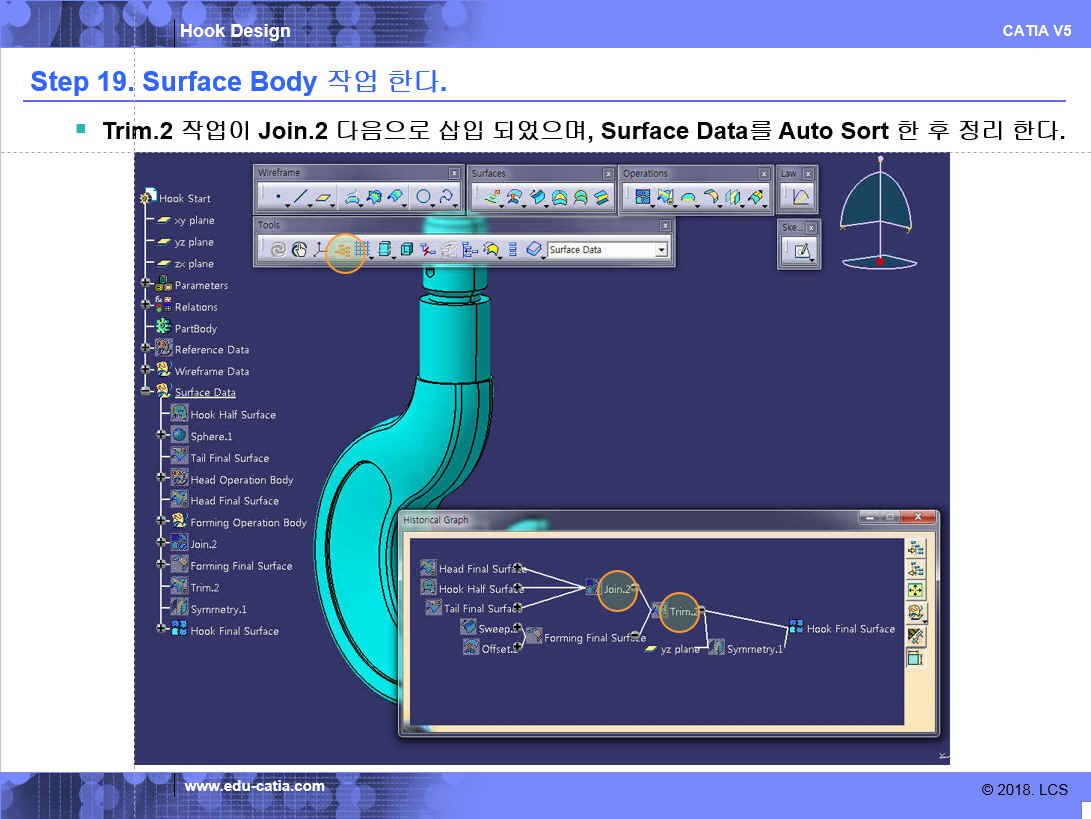Click the Join icon in Operations toolbar

(643, 198)
